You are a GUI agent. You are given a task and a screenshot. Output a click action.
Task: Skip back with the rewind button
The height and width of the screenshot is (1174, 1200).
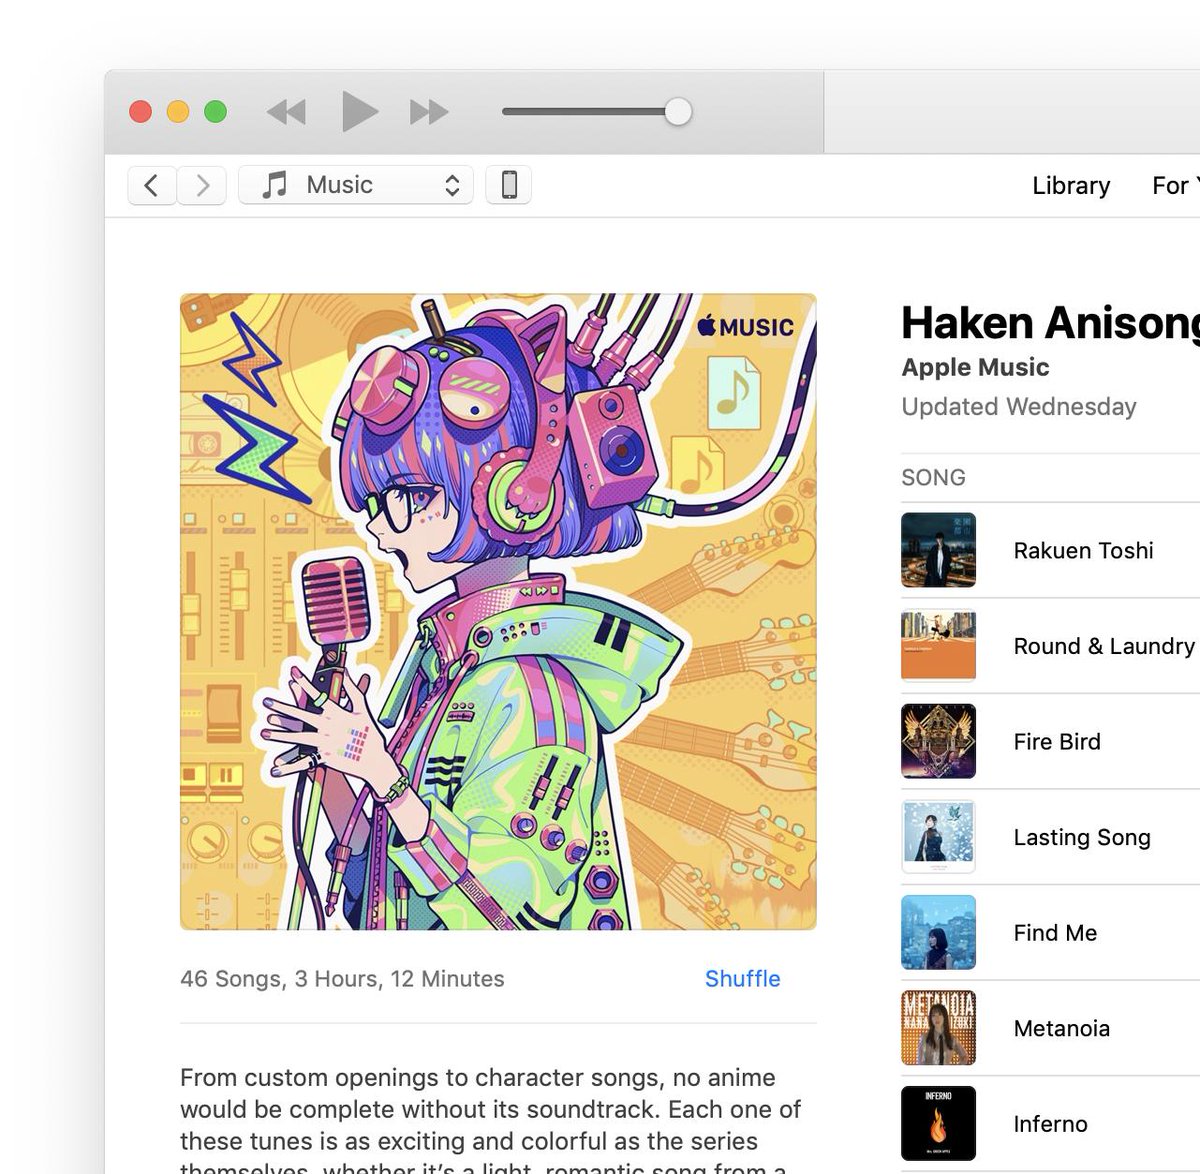[x=286, y=112]
